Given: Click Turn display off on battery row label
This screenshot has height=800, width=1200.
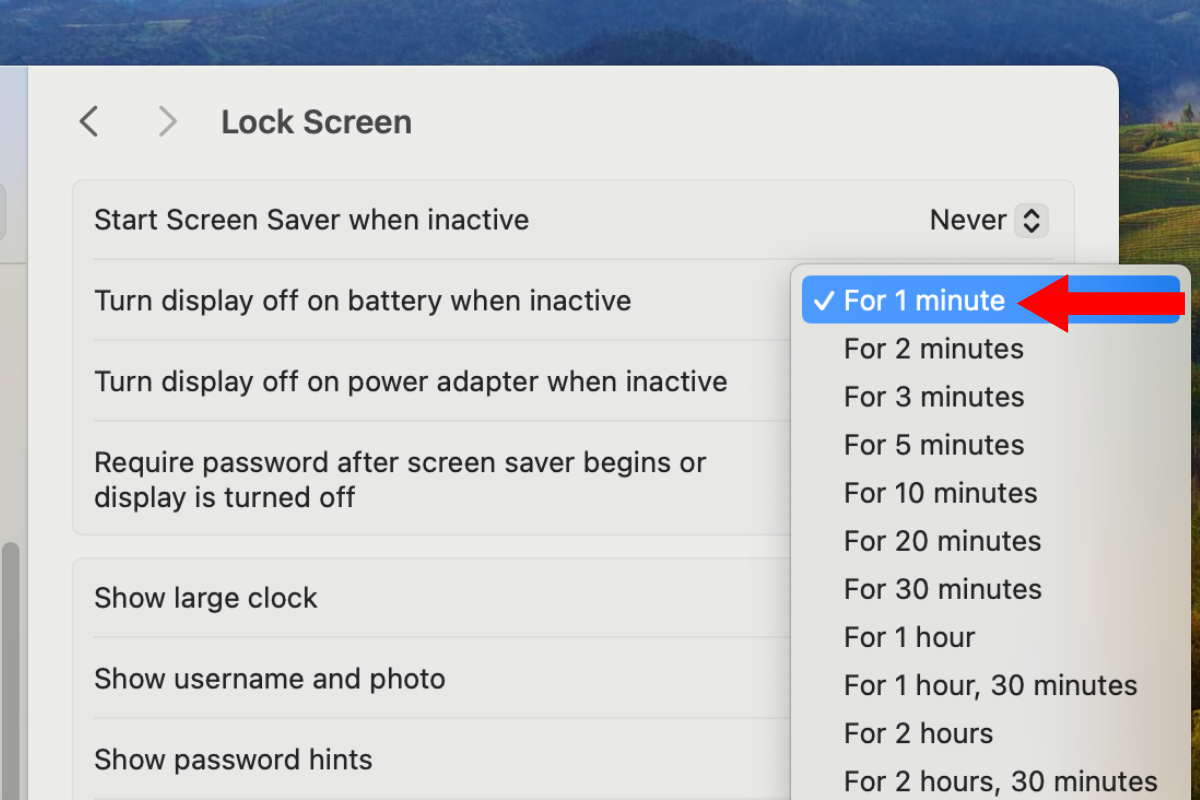Looking at the screenshot, I should (x=362, y=301).
